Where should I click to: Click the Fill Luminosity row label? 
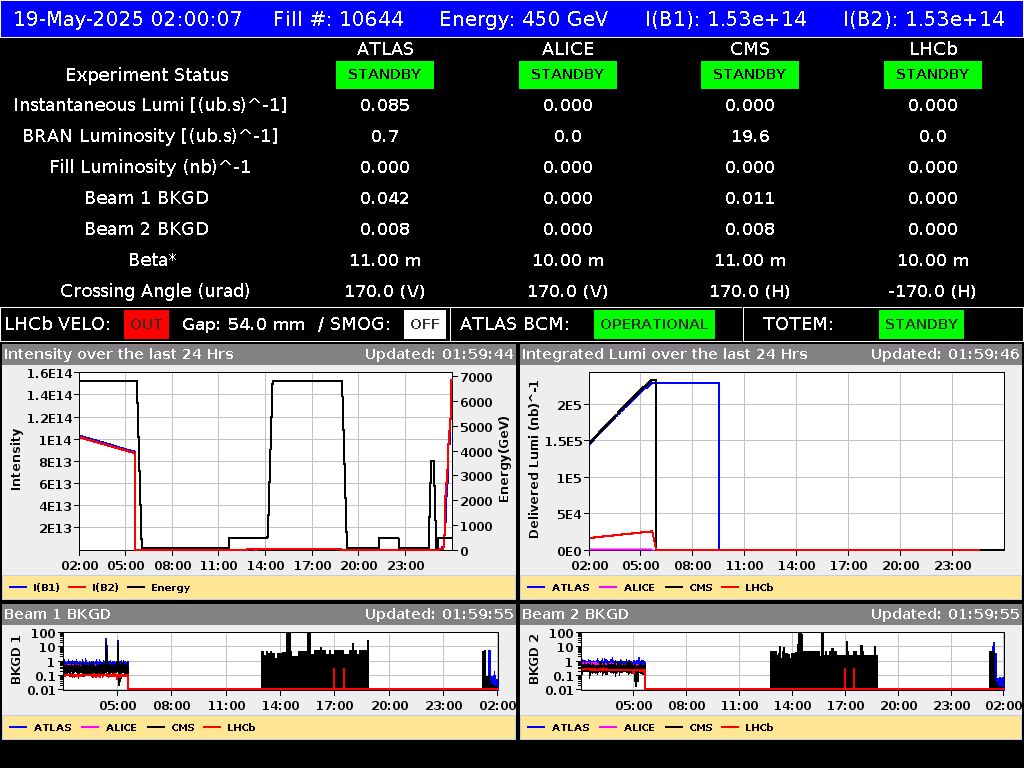click(150, 167)
